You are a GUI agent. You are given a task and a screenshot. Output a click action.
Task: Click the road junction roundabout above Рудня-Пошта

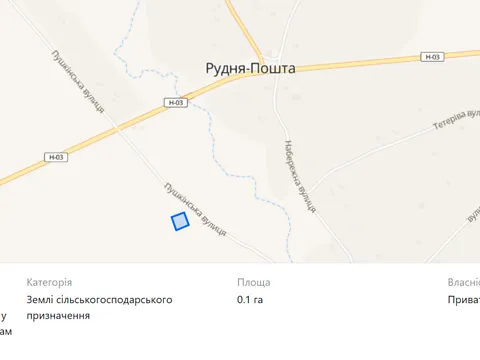[271, 58]
